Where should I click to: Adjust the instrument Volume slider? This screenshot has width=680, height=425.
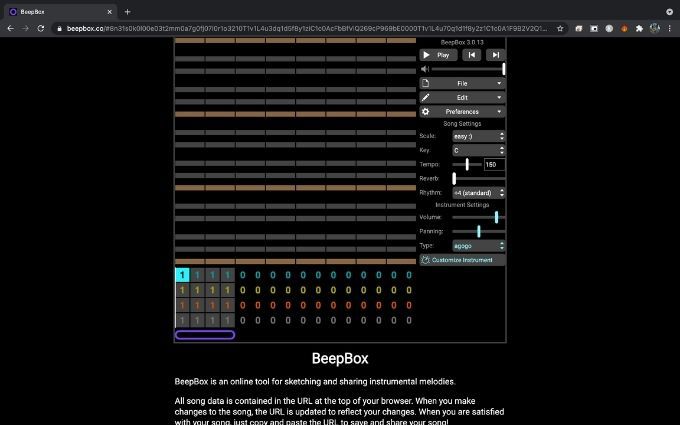pyautogui.click(x=479, y=217)
